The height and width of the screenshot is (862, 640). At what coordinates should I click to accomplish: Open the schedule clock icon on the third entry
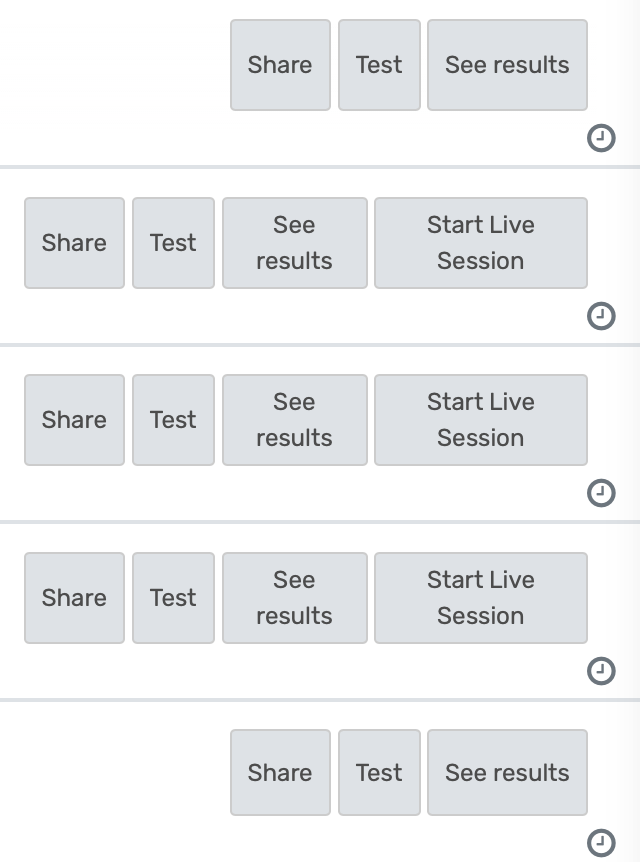point(601,493)
